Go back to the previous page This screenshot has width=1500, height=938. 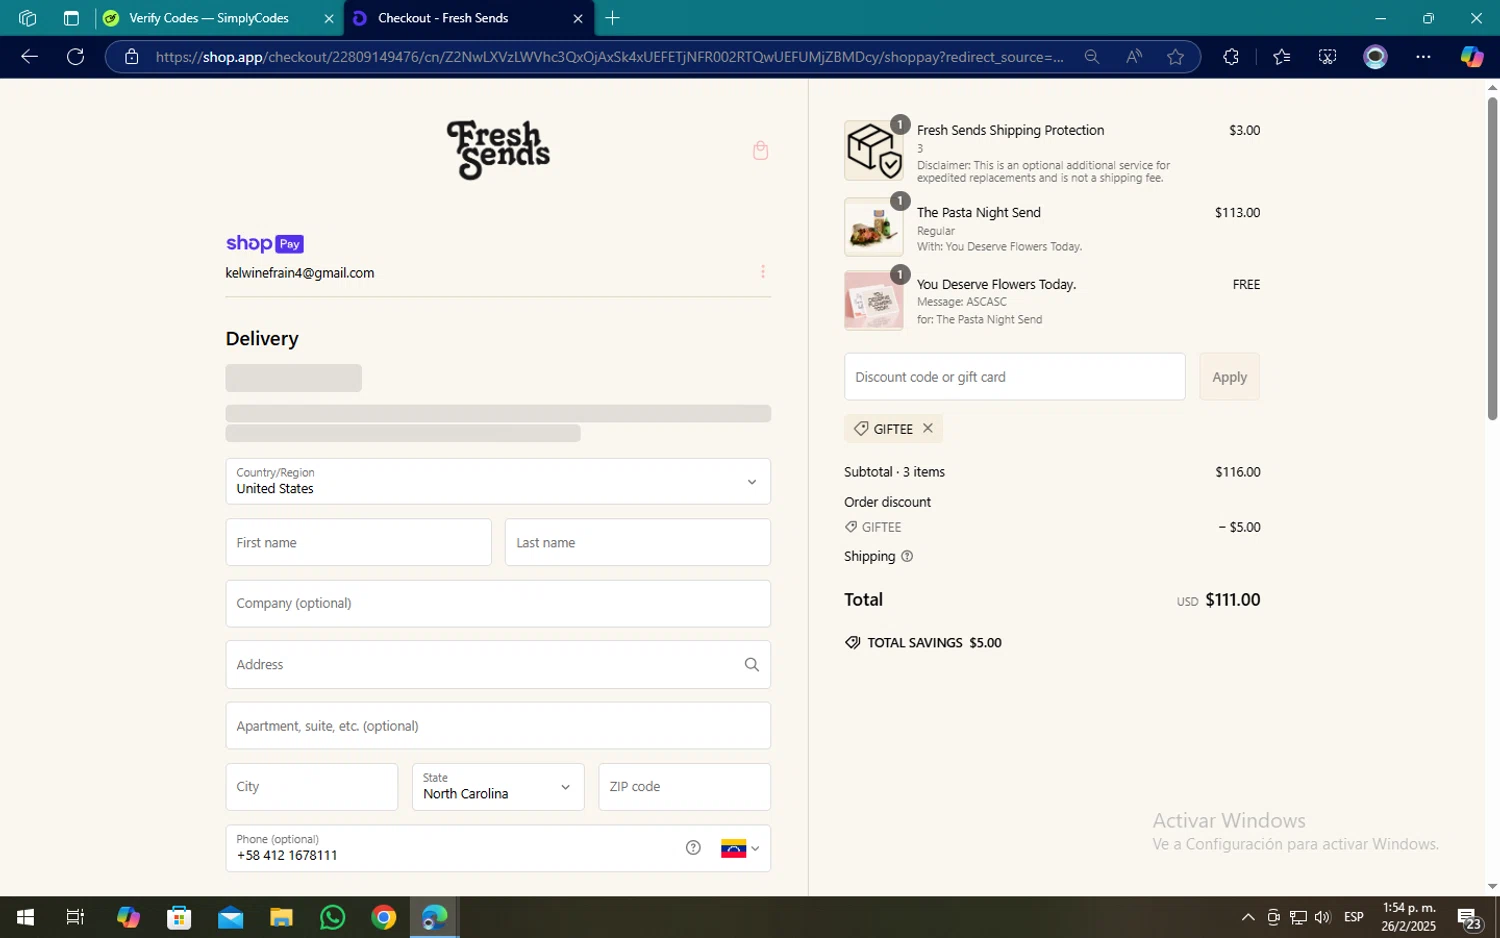pyautogui.click(x=29, y=57)
